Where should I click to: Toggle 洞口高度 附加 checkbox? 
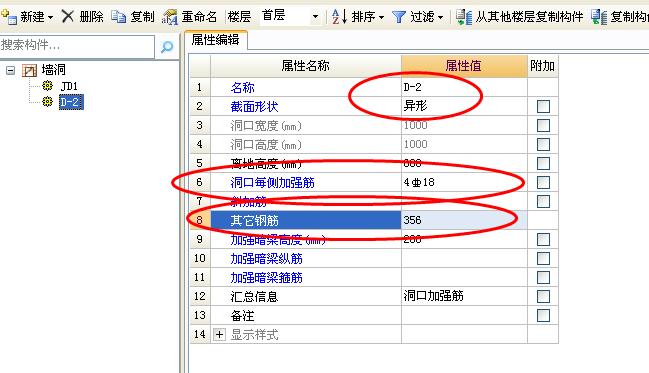pyautogui.click(x=543, y=144)
